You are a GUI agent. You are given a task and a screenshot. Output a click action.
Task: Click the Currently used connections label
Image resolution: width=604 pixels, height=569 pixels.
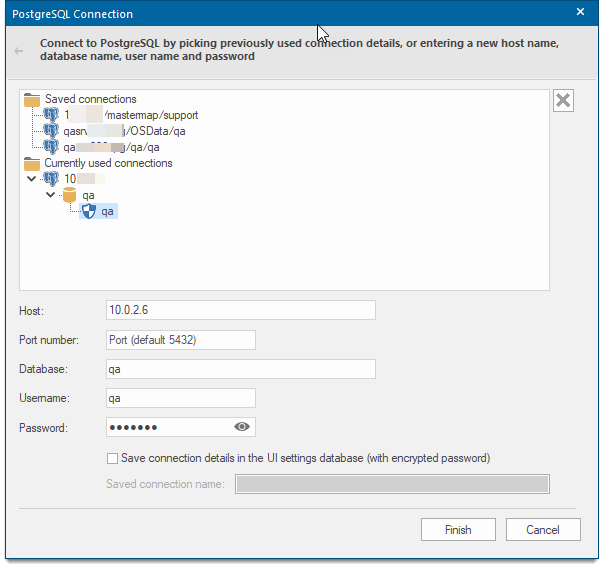pyautogui.click(x=108, y=163)
